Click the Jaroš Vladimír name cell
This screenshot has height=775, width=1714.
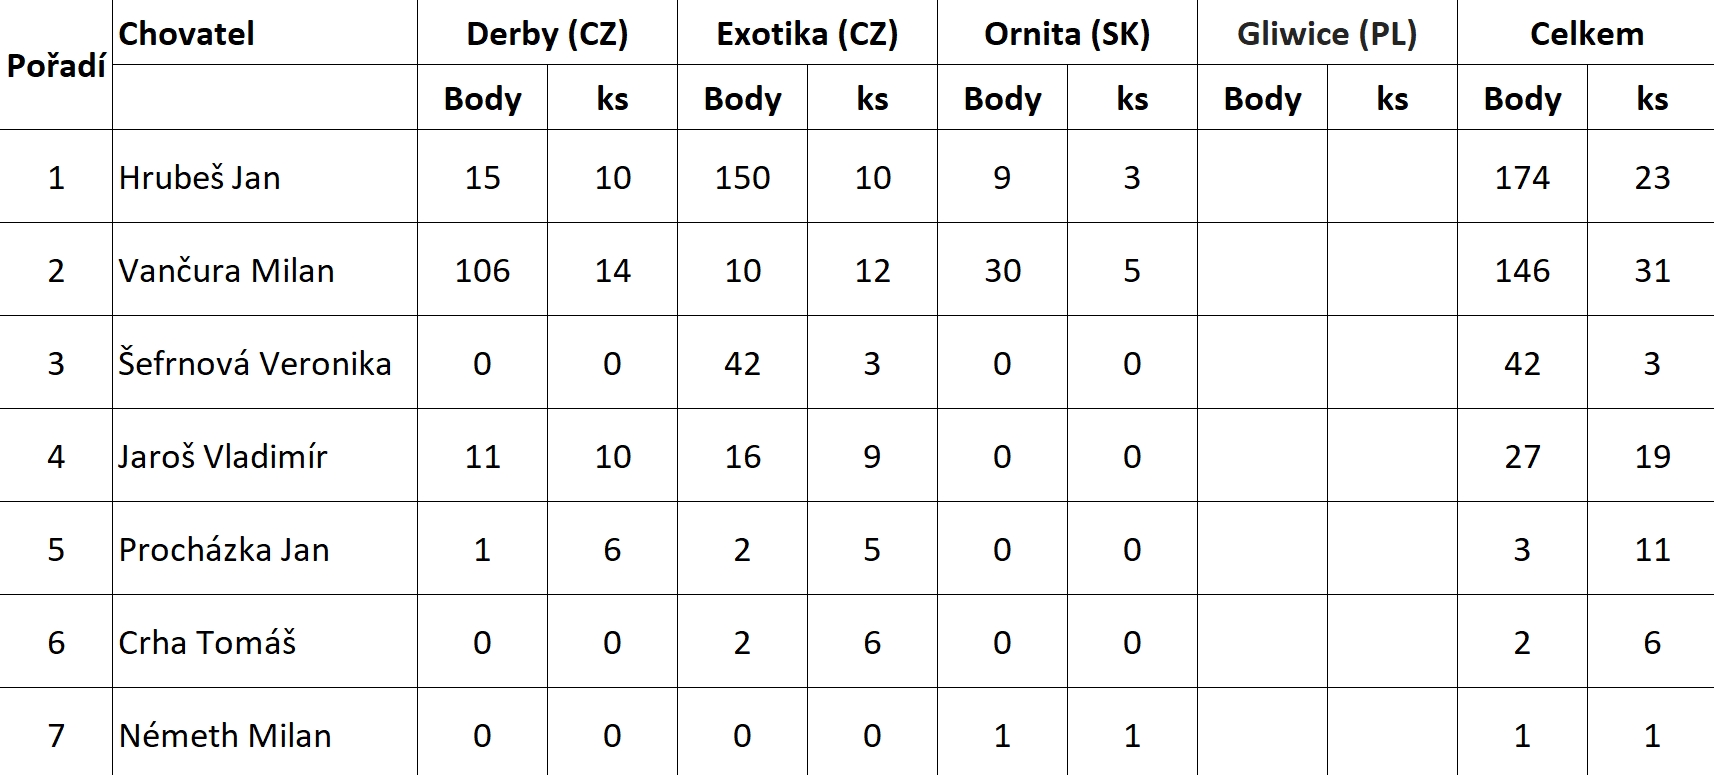(x=223, y=457)
